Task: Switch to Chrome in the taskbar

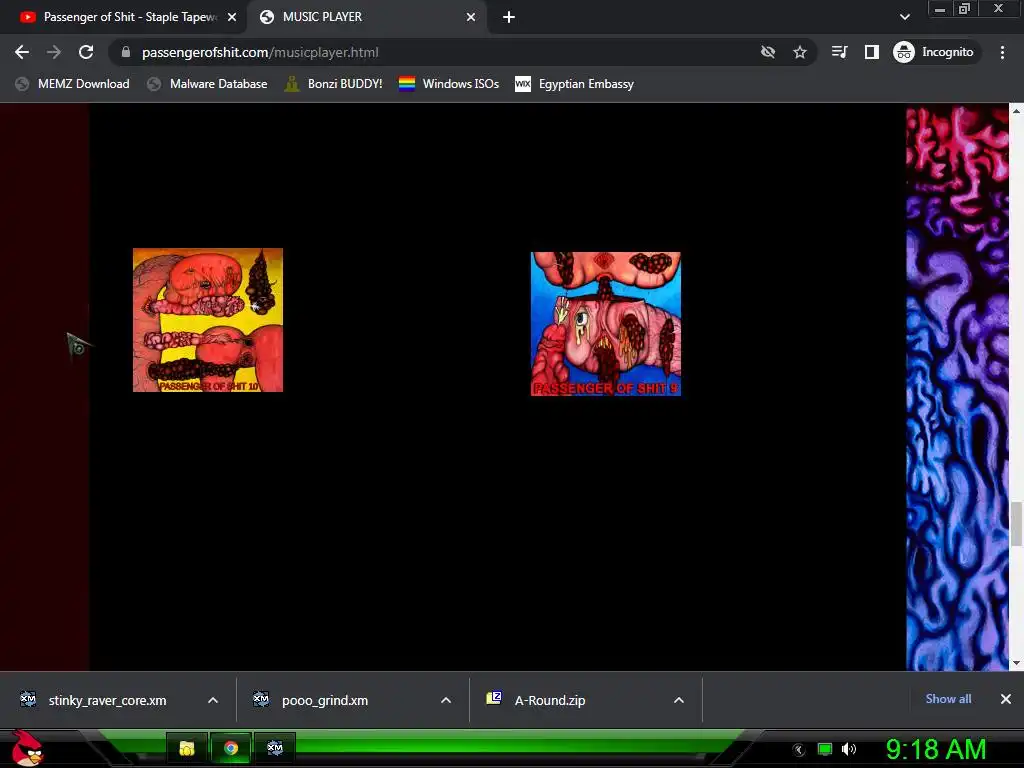Action: click(231, 748)
